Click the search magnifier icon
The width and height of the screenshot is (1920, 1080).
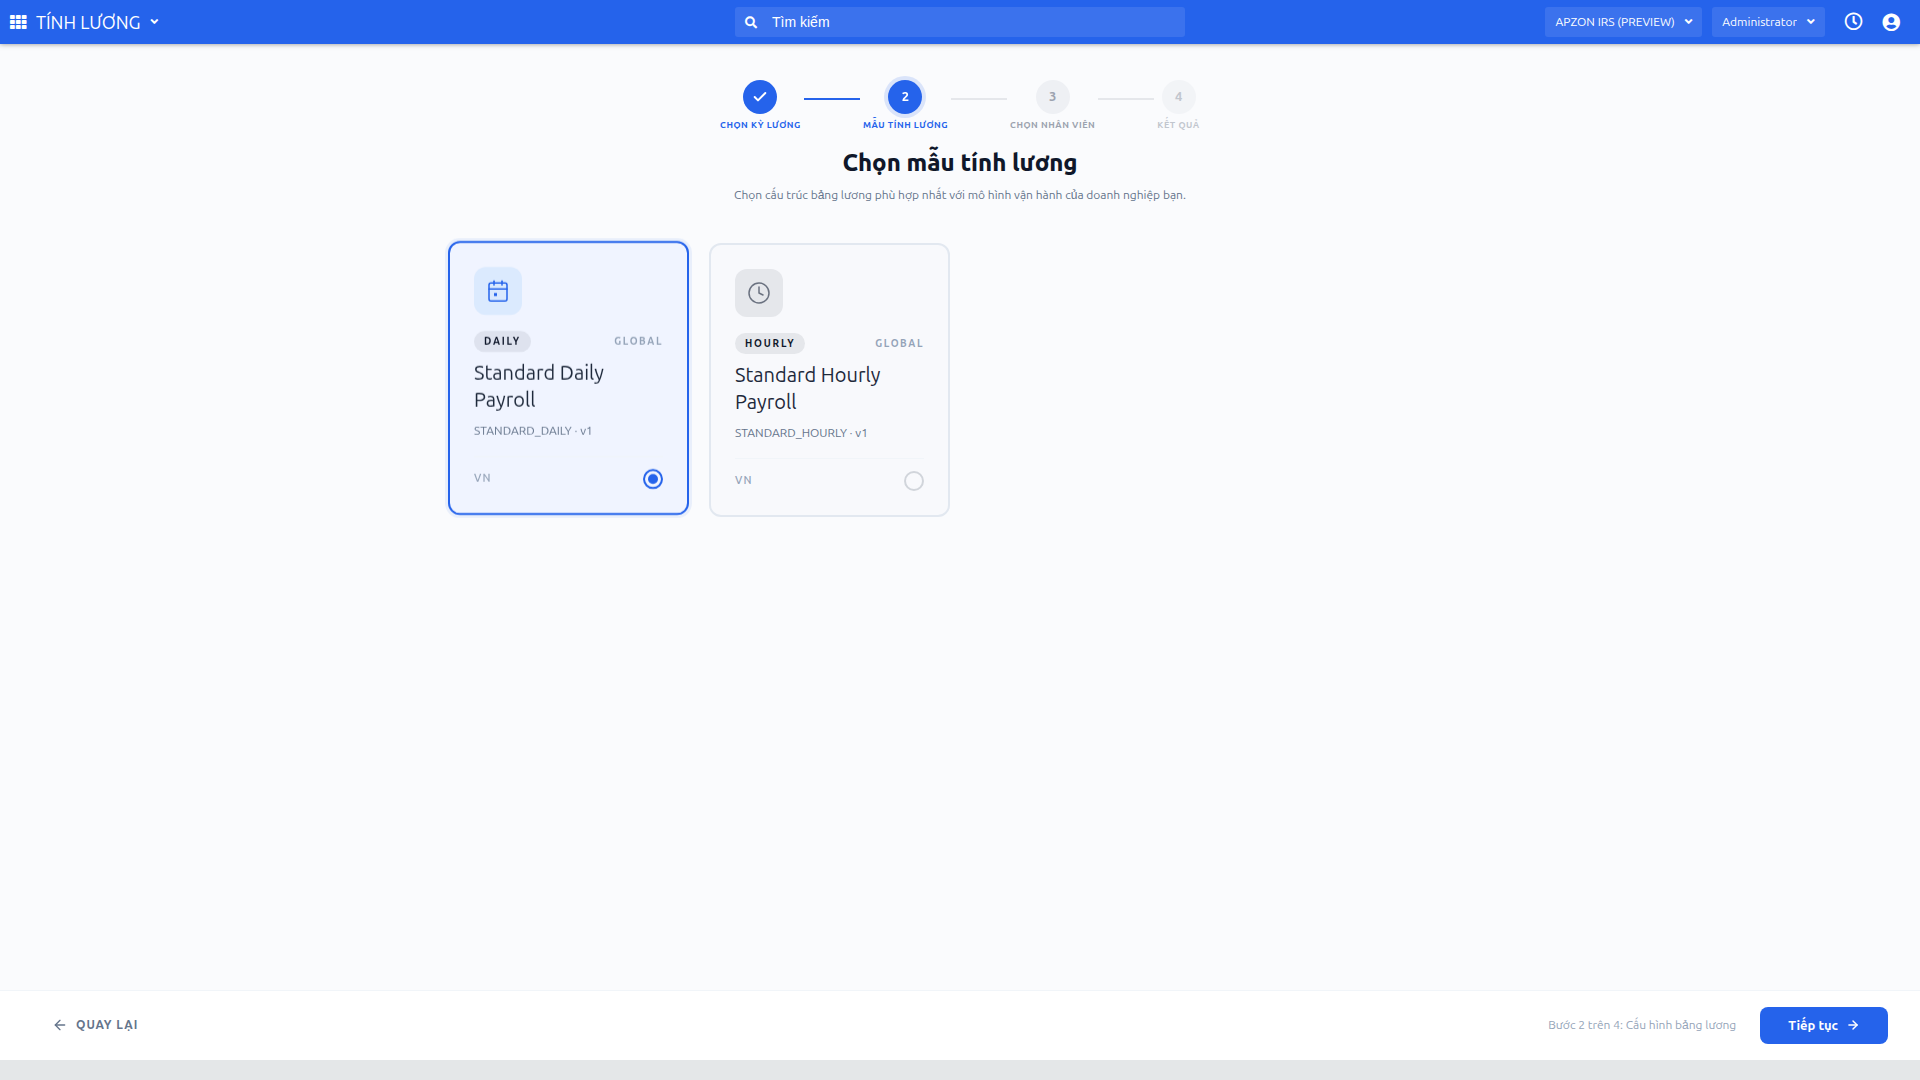point(751,22)
